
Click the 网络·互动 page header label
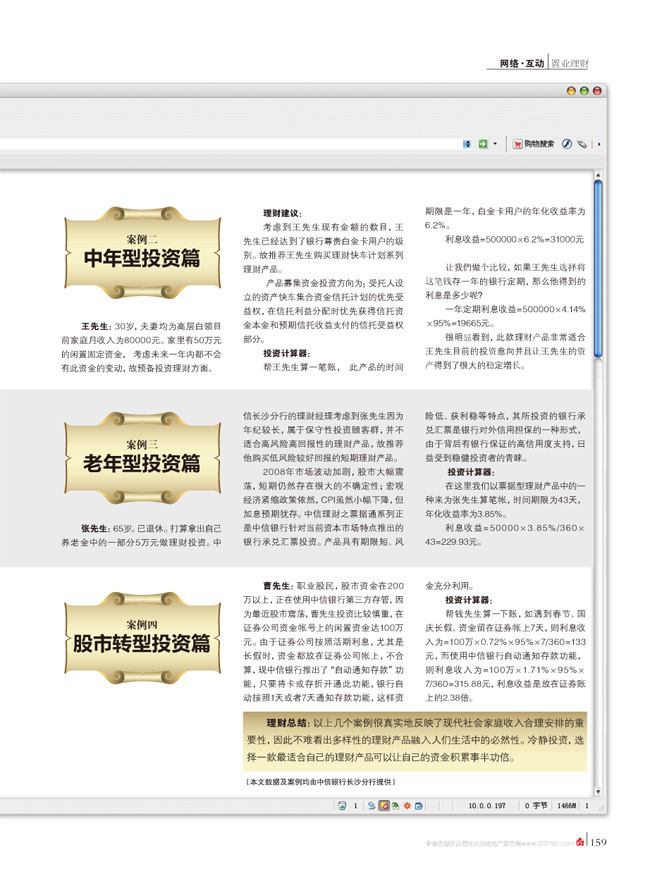click(x=521, y=63)
